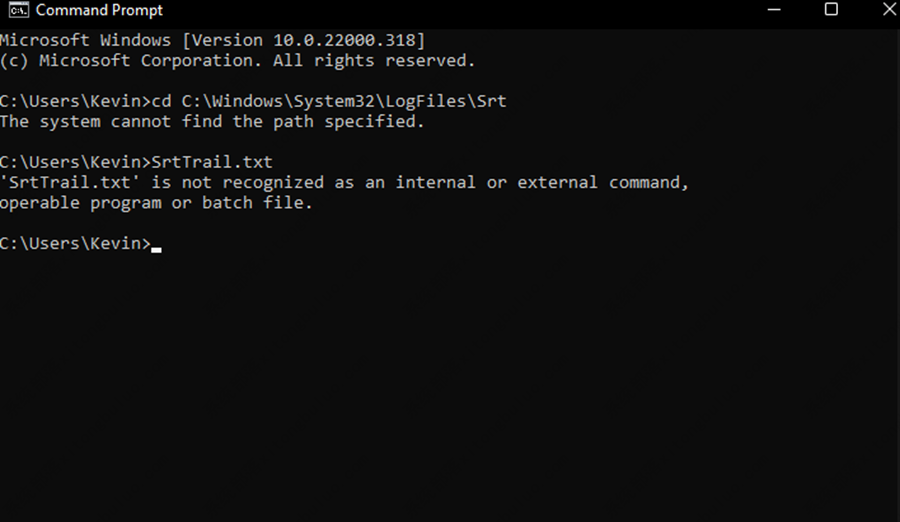The height and width of the screenshot is (522, 900).
Task: Click the "not recognized" error message line
Action: pos(344,182)
